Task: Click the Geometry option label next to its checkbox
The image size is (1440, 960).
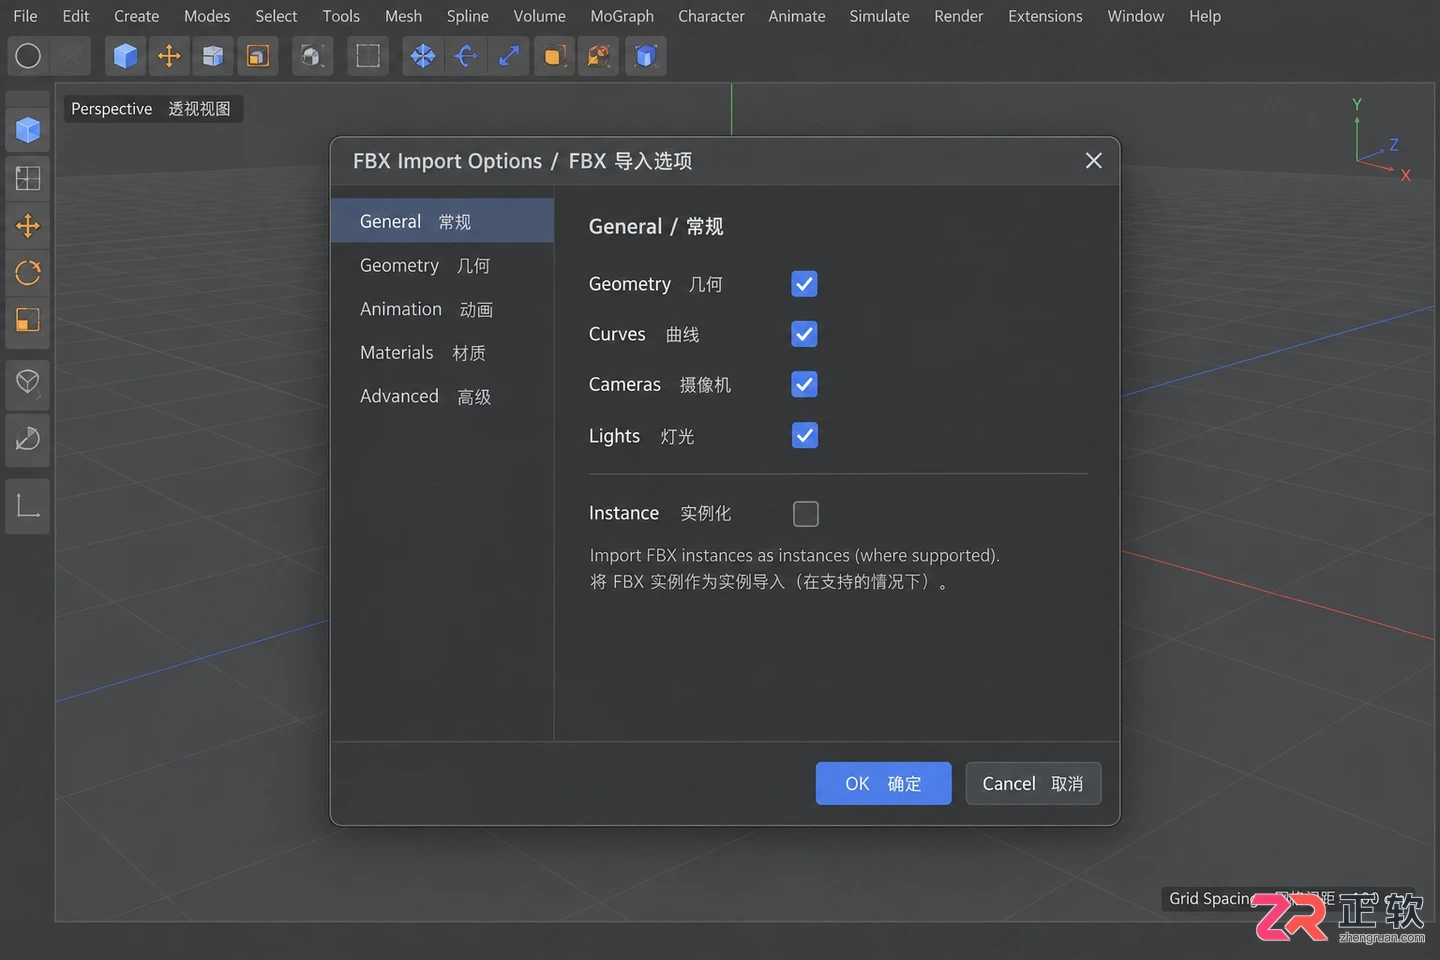Action: point(655,284)
